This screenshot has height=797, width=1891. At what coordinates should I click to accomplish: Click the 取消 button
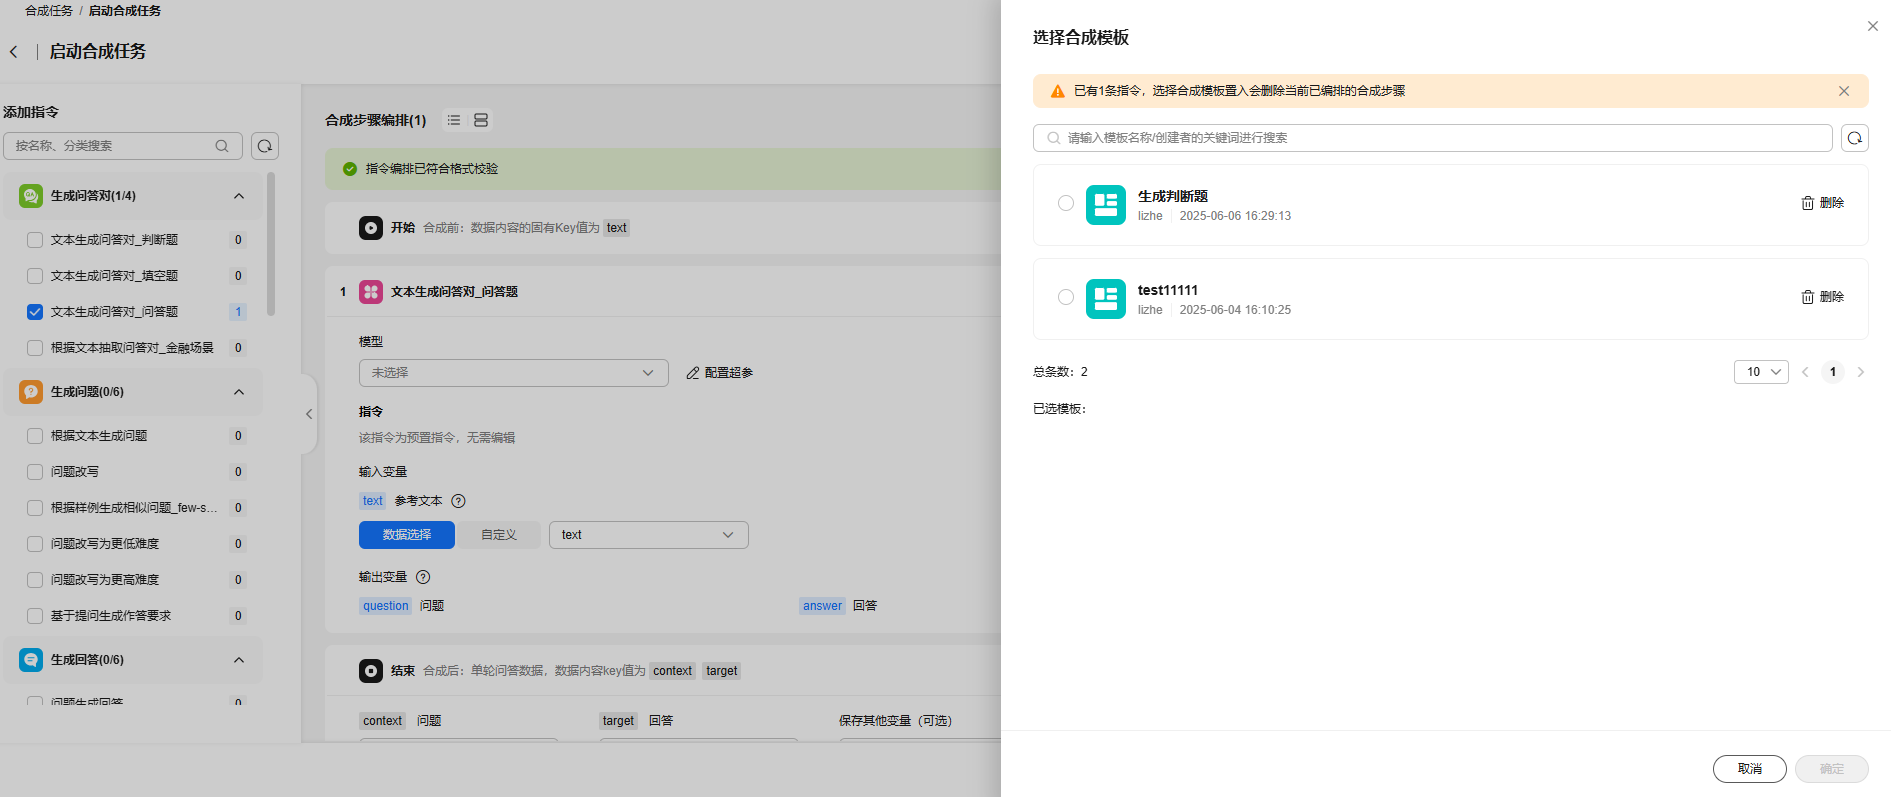pos(1749,769)
